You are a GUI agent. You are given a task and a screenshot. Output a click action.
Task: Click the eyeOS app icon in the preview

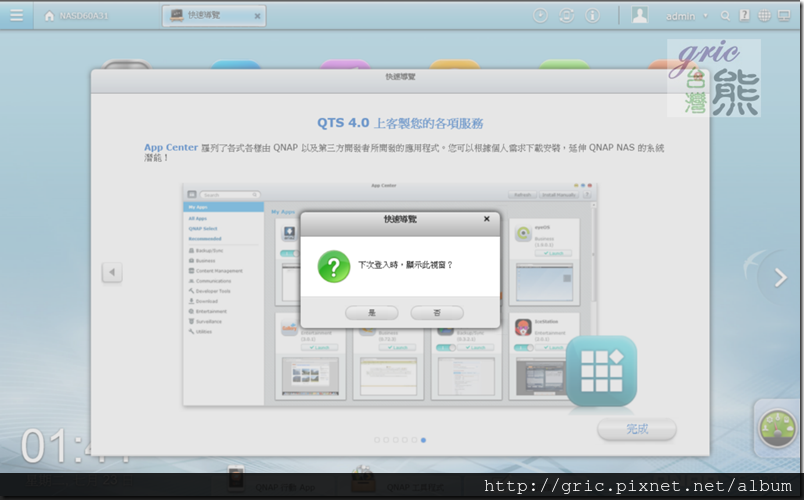tap(523, 233)
